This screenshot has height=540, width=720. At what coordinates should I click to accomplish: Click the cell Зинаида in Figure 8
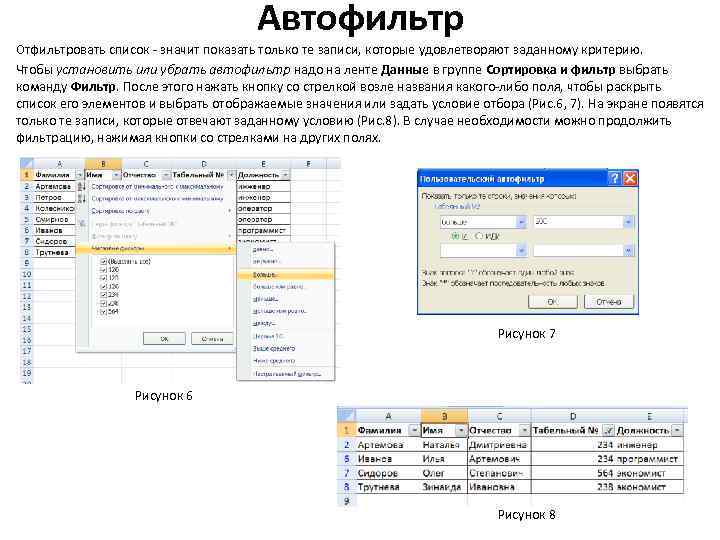pyautogui.click(x=444, y=487)
